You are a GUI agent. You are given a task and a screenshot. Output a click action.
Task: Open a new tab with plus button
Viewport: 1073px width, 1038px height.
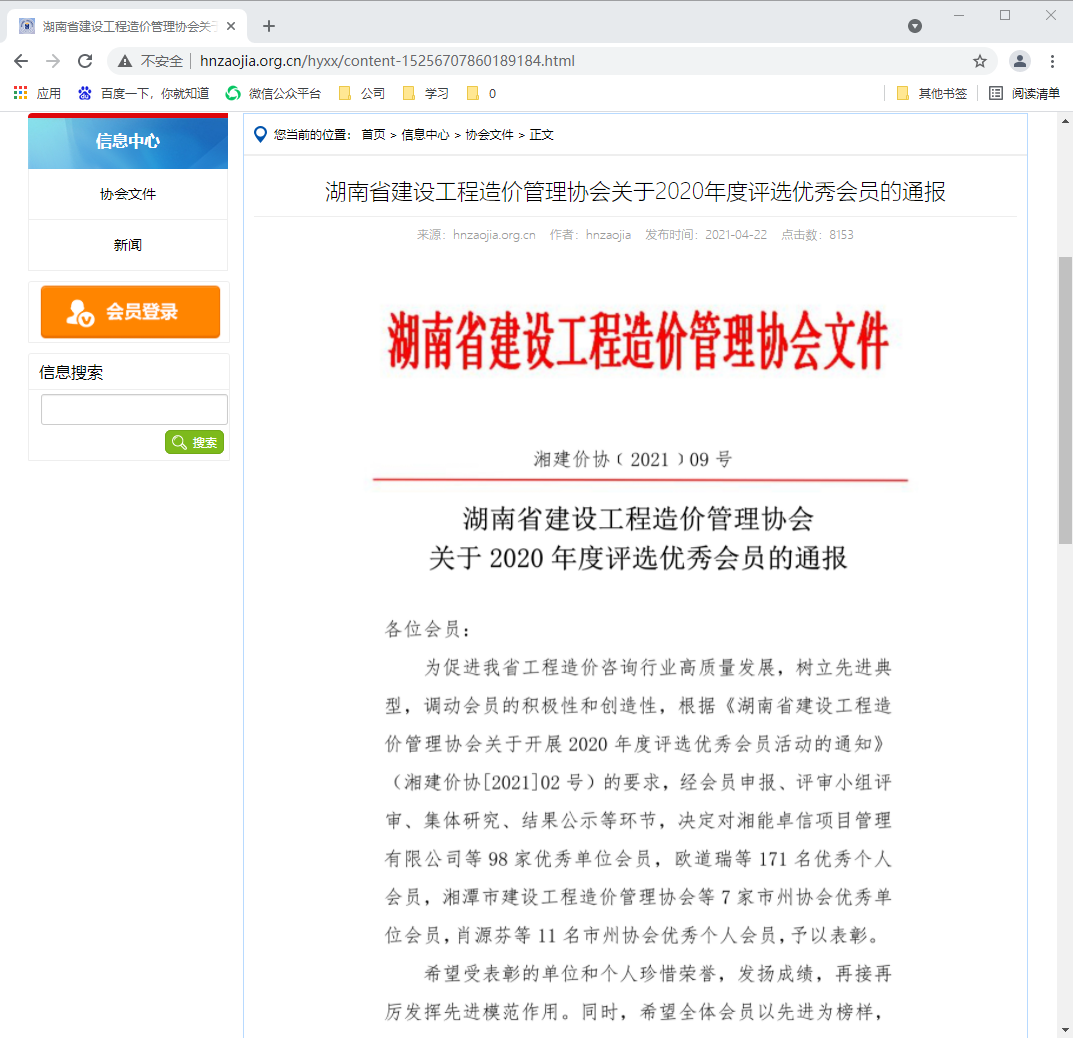(269, 26)
